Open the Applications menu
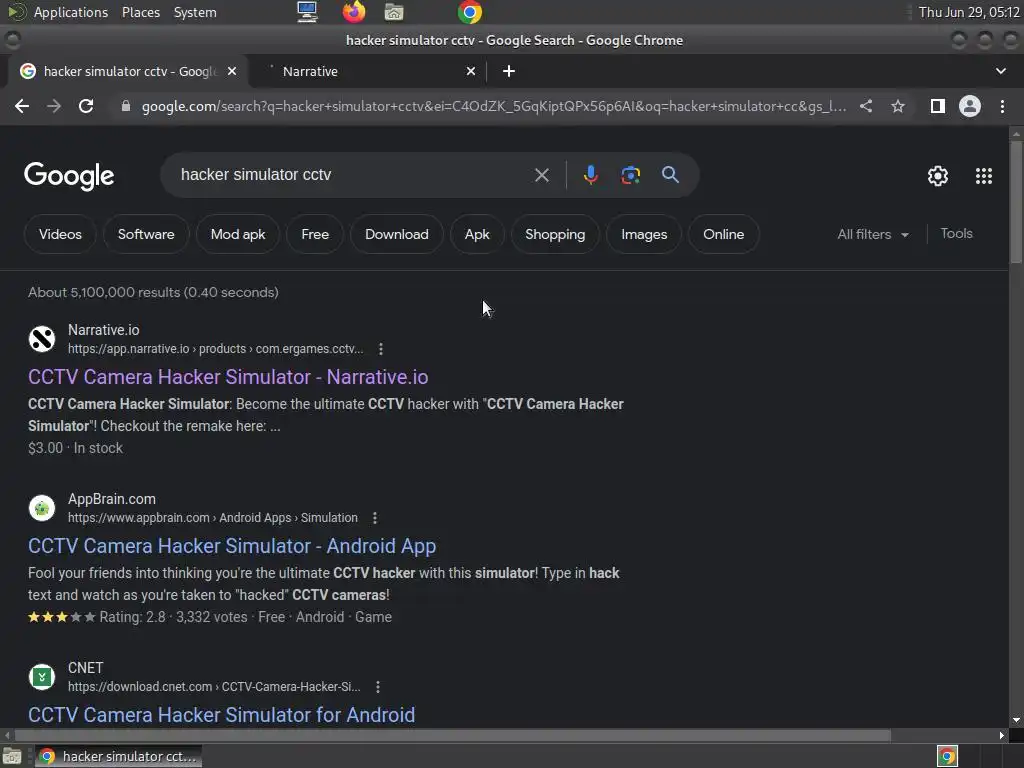This screenshot has height=768, width=1024. tap(71, 12)
